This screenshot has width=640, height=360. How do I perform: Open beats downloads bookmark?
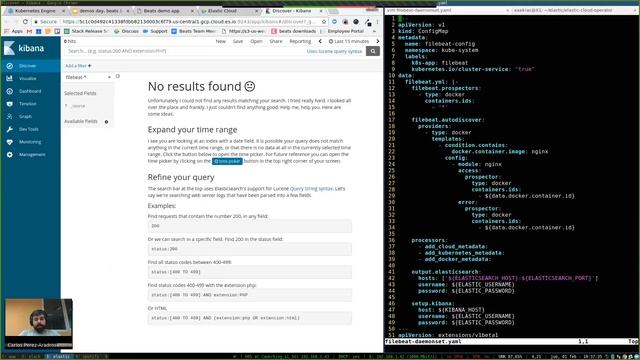tap(294, 31)
